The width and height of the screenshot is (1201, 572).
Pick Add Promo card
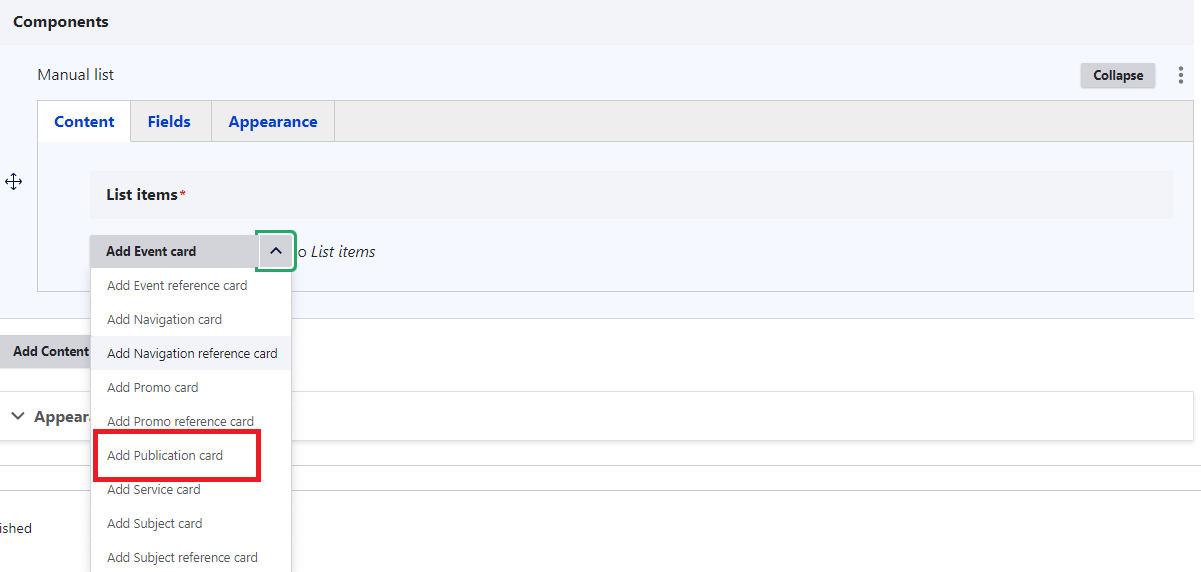152,387
